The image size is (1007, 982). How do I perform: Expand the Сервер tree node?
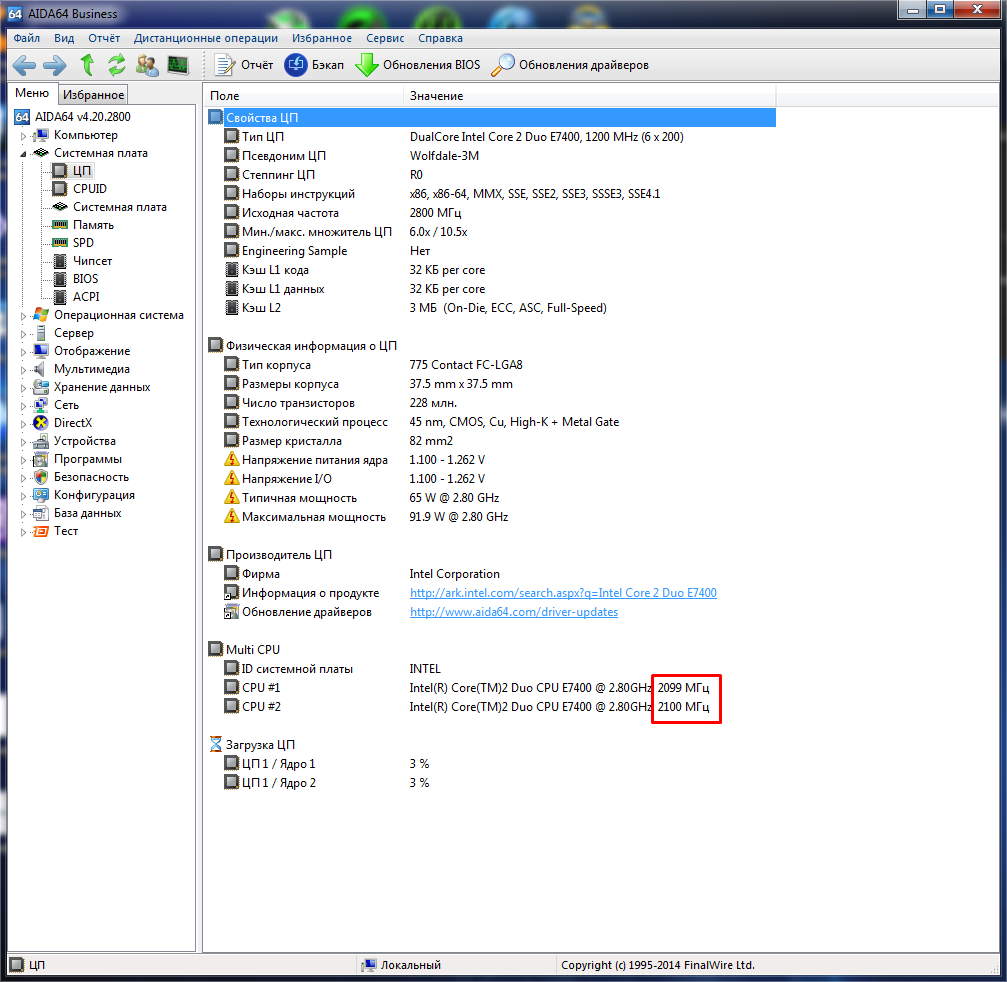pos(23,333)
